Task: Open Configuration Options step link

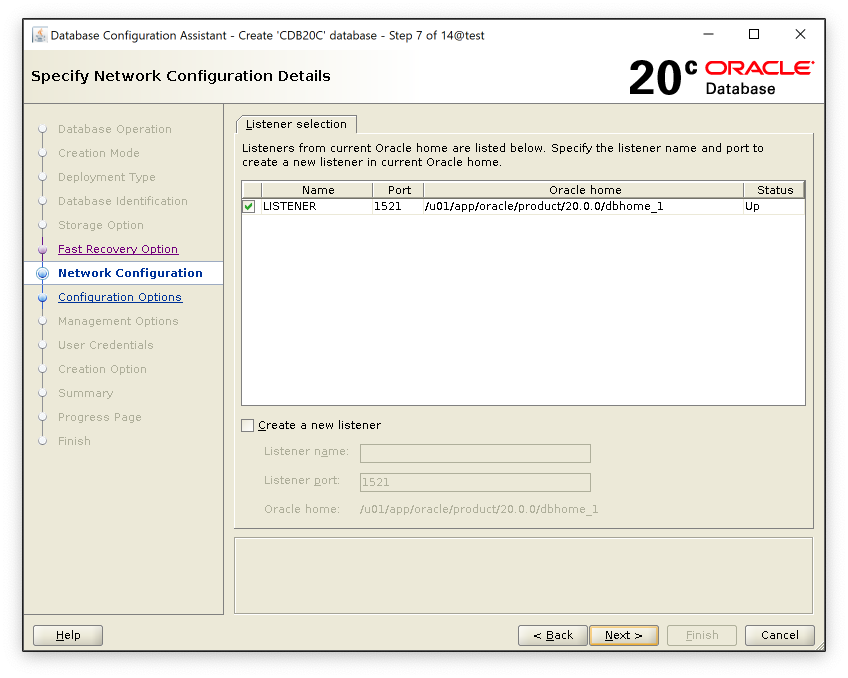Action: 120,297
